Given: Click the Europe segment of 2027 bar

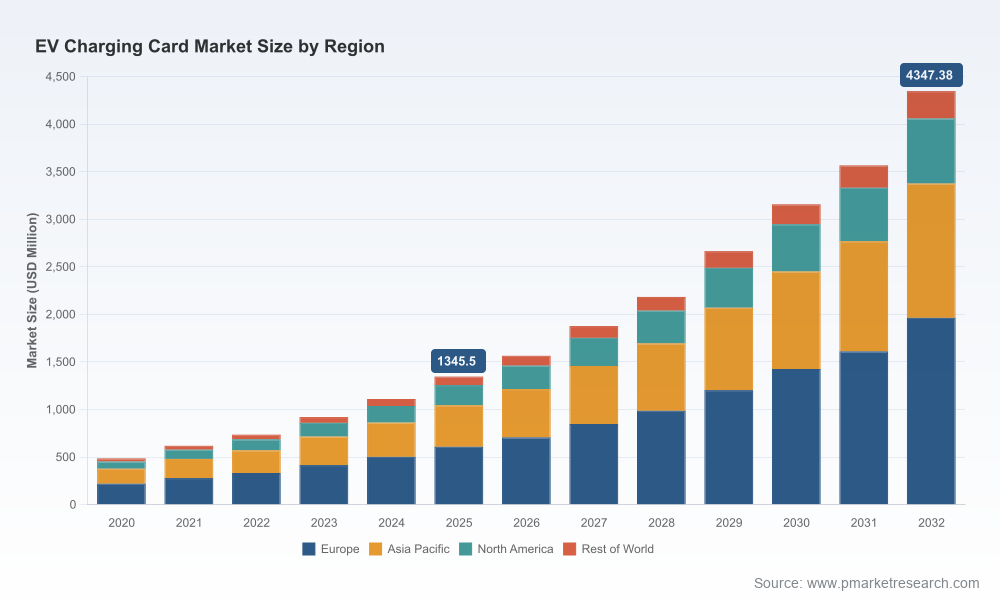Looking at the screenshot, I should (594, 464).
